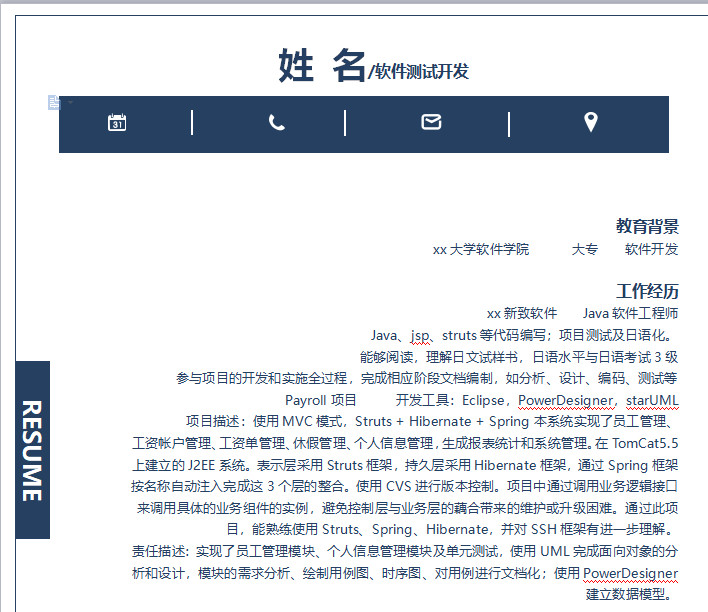Viewport: 708px width, 612px height.
Task: Click the text 开发工具：Eclipse
Action: pyautogui.click(x=450, y=400)
